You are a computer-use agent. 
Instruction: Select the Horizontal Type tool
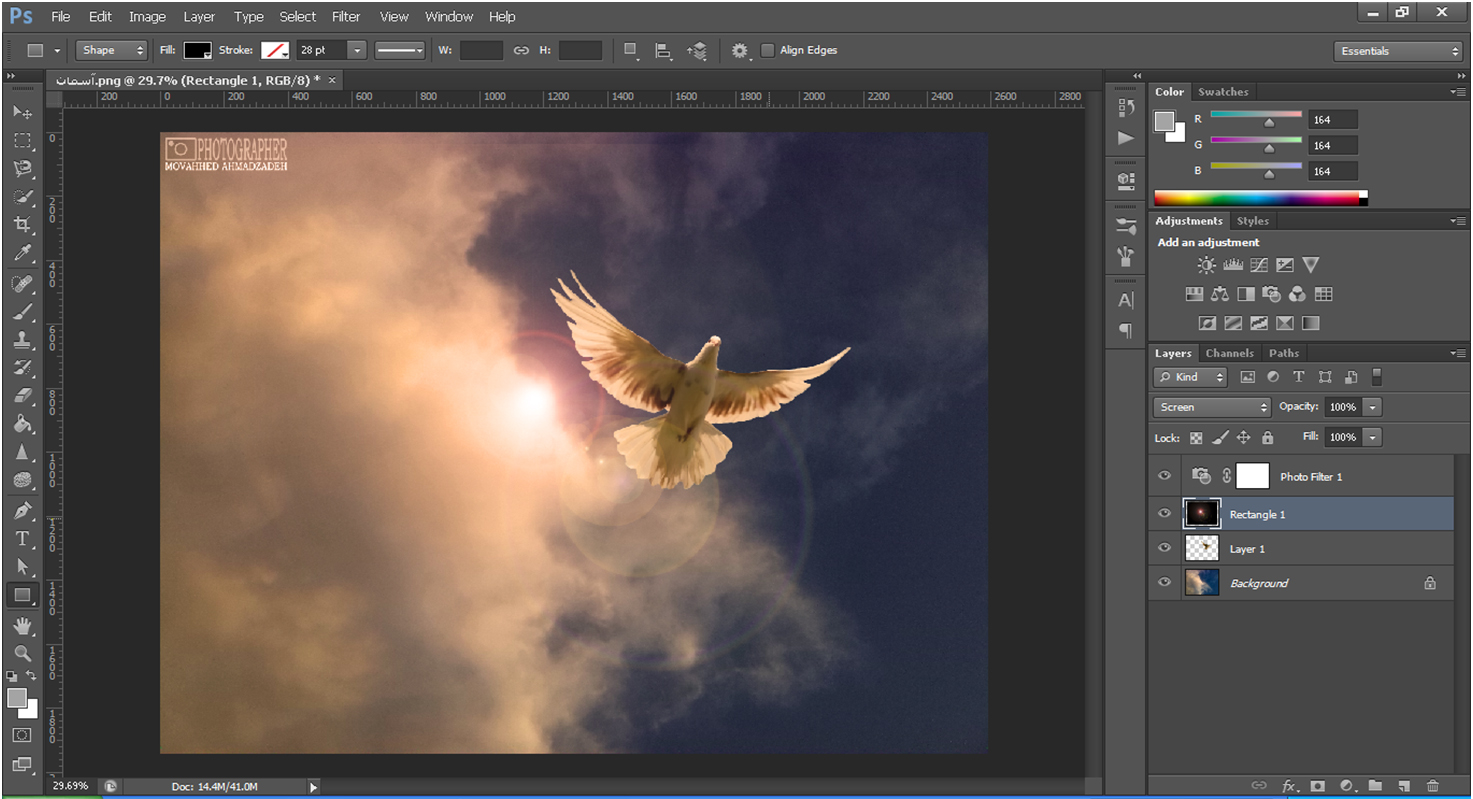coord(22,538)
